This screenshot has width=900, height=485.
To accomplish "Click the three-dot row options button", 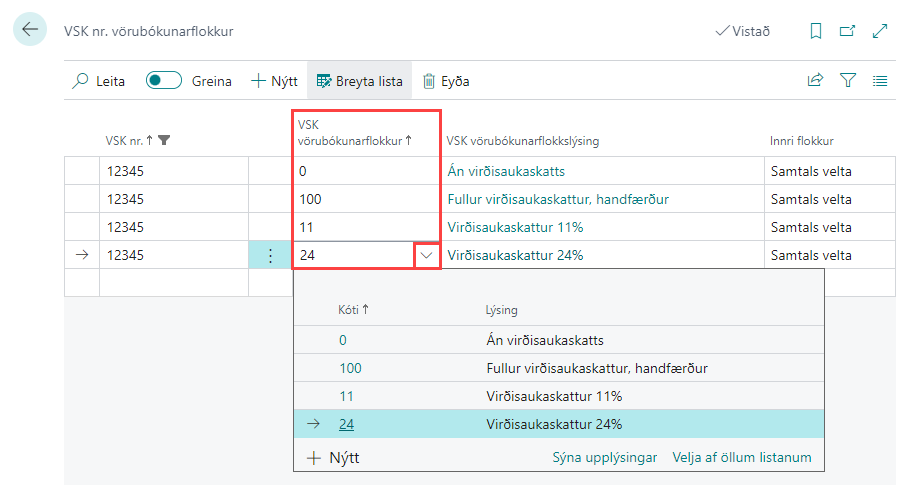I will point(270,255).
